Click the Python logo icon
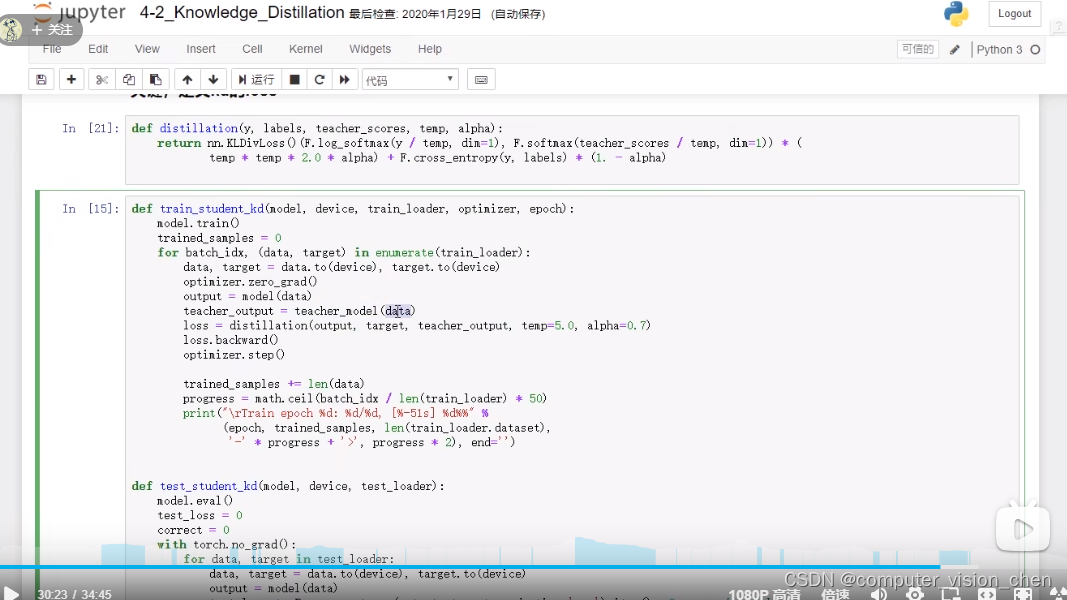This screenshot has width=1067, height=600. (956, 14)
